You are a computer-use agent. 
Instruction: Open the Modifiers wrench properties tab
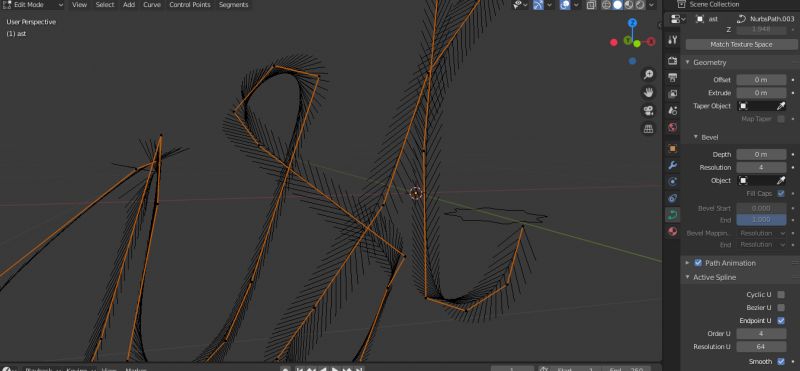pyautogui.click(x=672, y=165)
